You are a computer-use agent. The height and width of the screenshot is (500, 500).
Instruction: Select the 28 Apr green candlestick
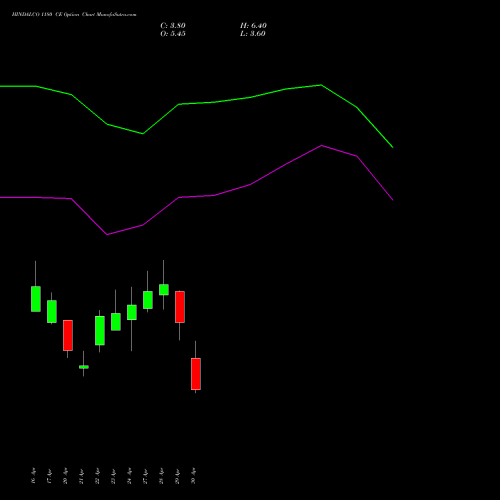pos(164,290)
